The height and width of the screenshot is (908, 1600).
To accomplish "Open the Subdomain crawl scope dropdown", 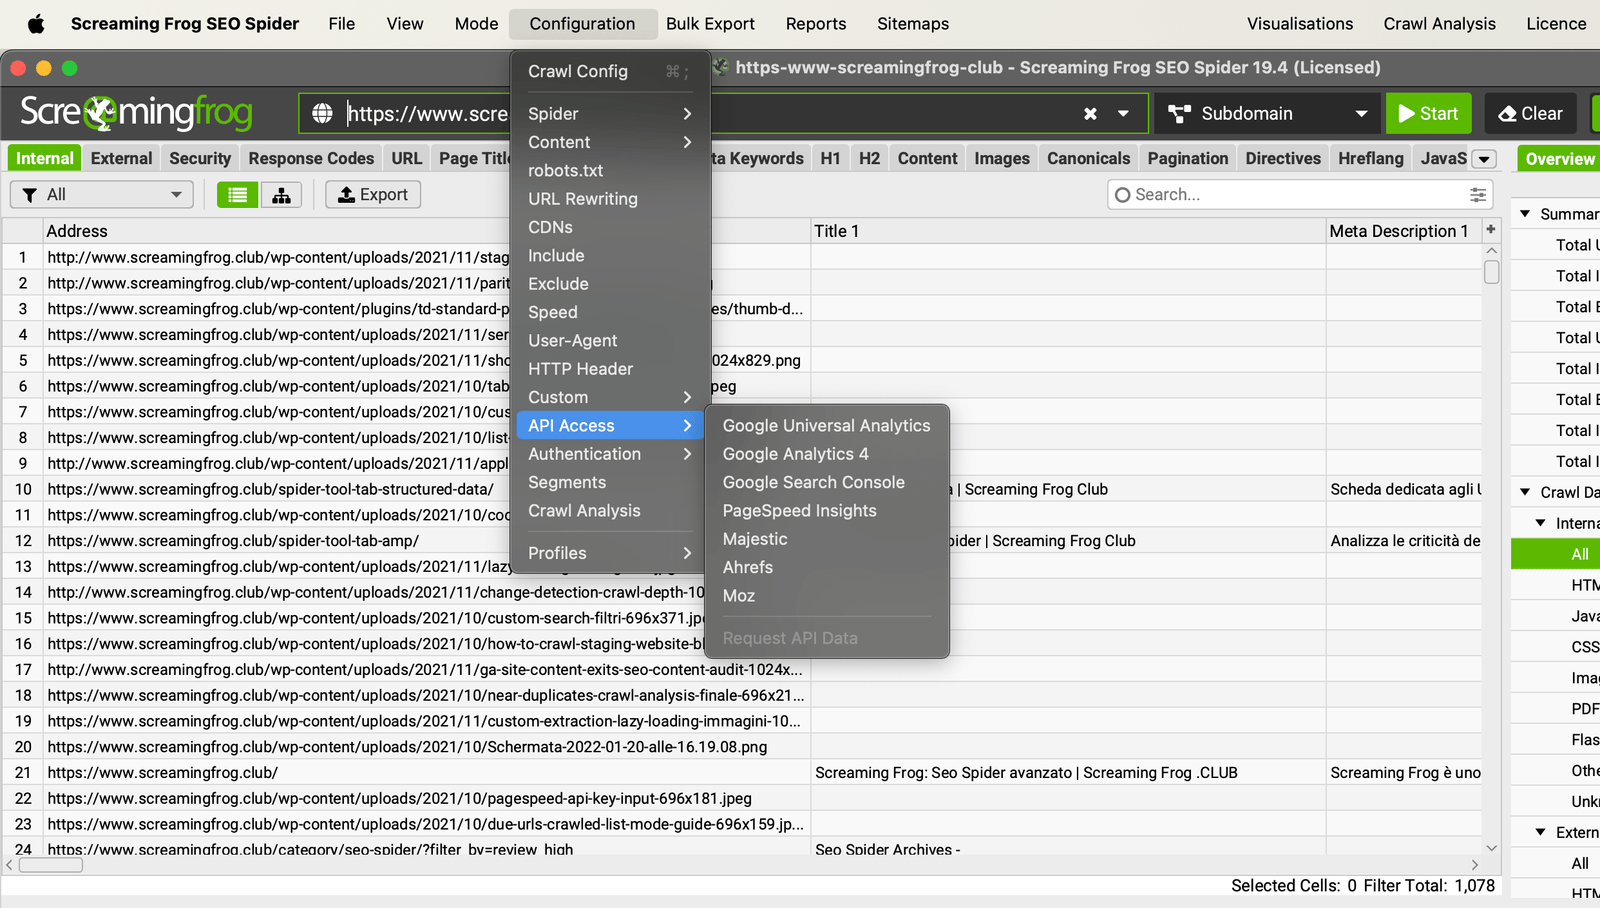I will coord(1266,113).
